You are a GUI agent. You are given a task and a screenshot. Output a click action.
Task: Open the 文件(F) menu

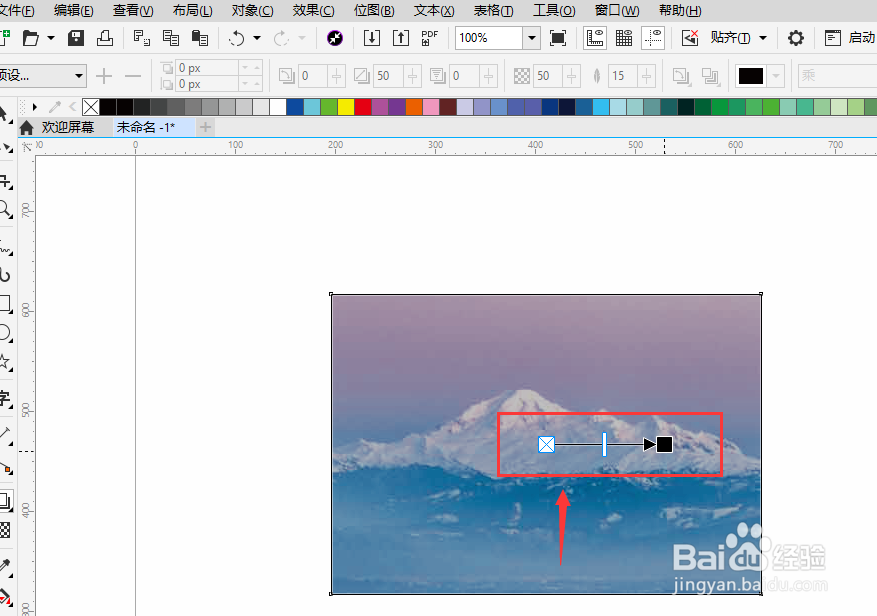[17, 10]
